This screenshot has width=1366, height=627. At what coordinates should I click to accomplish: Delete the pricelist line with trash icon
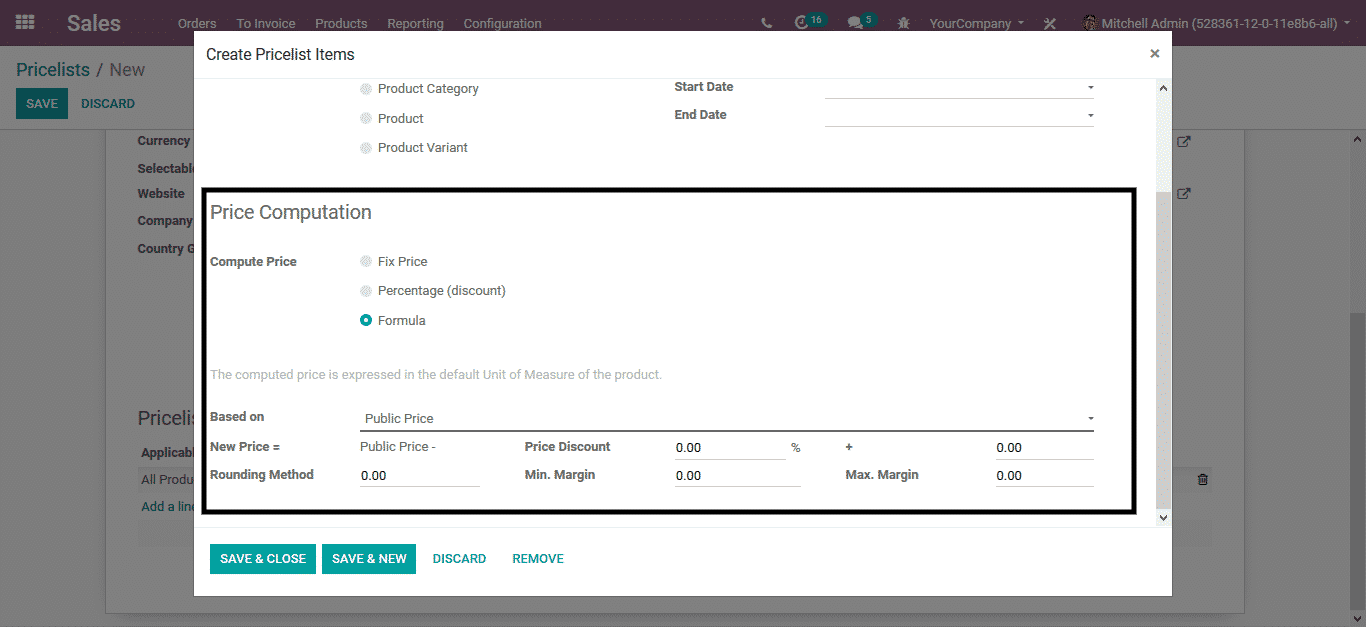coord(1202,480)
